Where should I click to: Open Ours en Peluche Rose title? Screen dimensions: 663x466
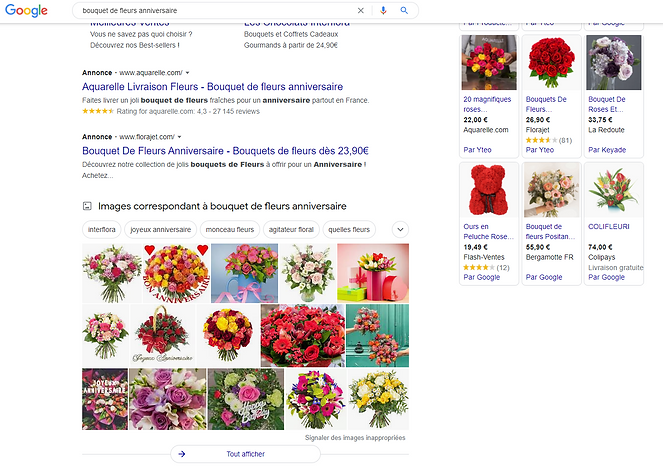[x=488, y=231]
